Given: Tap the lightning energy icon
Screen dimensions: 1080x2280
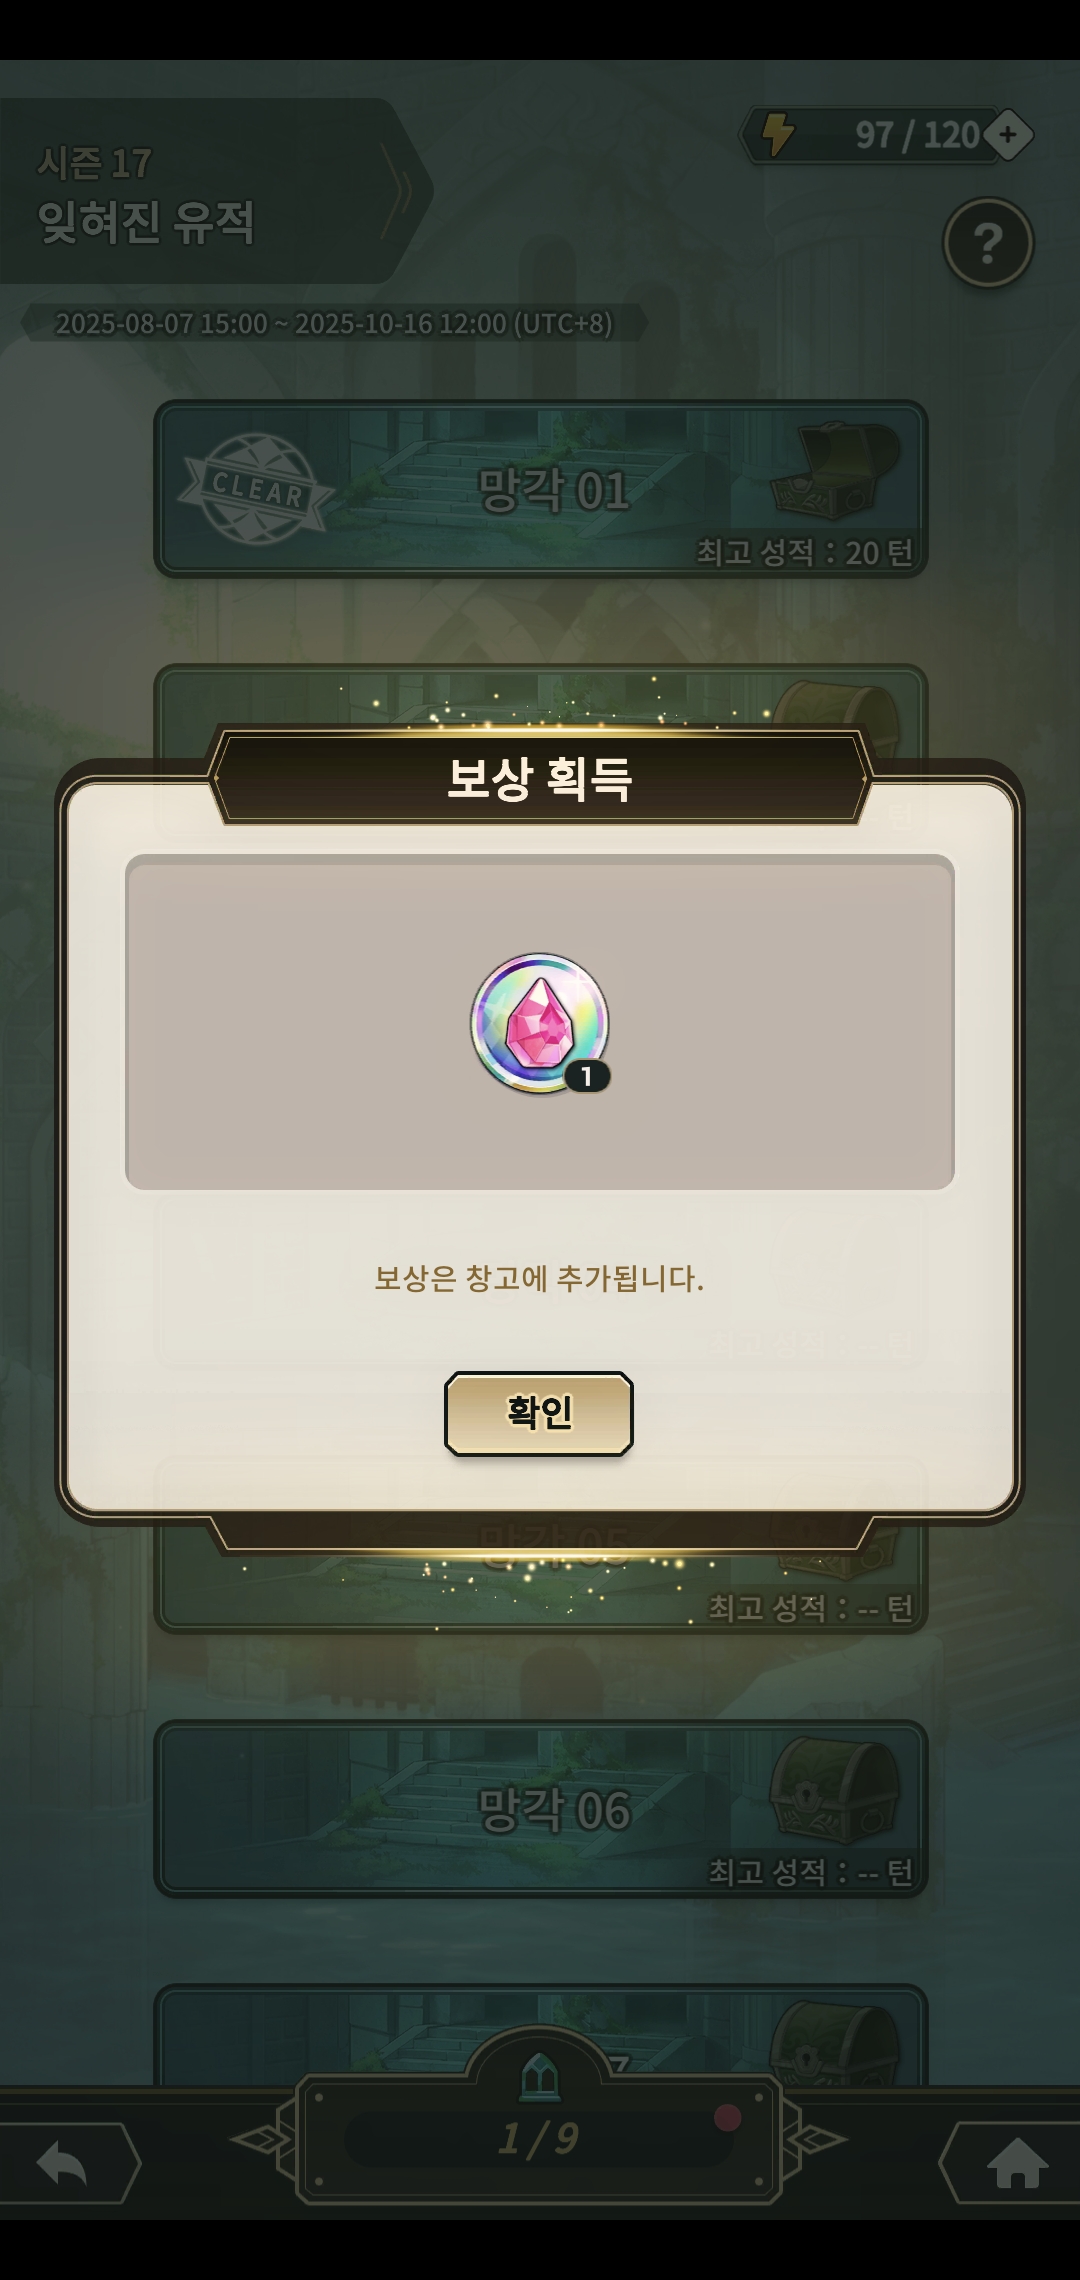Looking at the screenshot, I should [778, 134].
